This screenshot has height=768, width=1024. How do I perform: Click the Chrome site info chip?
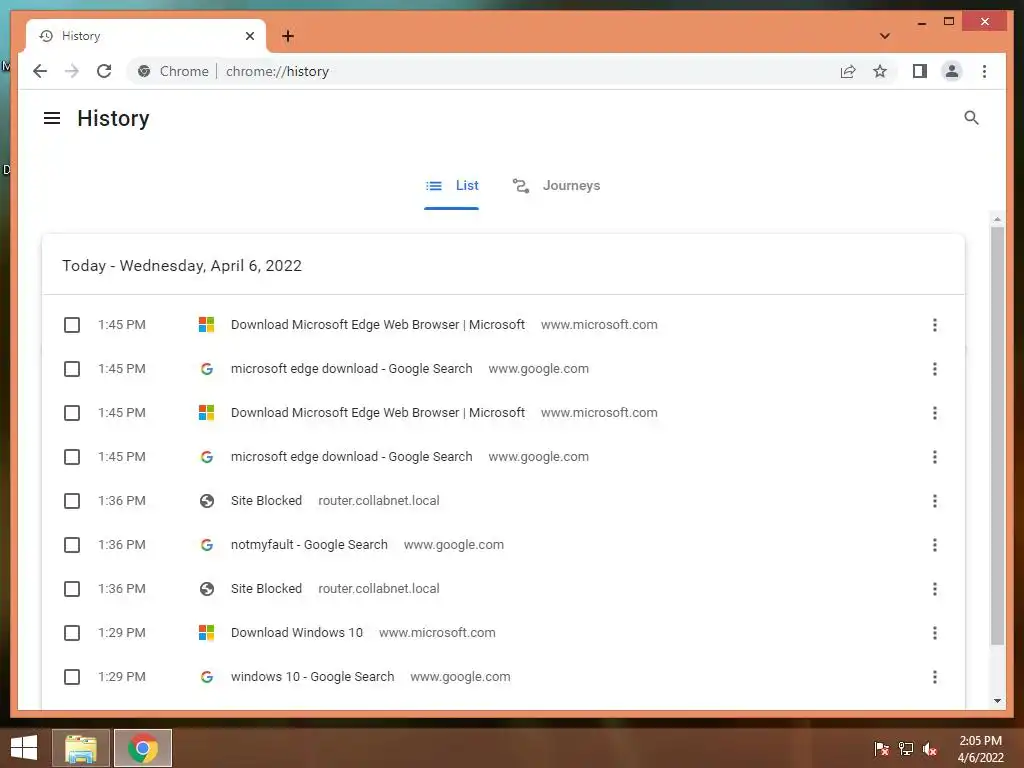coord(173,71)
